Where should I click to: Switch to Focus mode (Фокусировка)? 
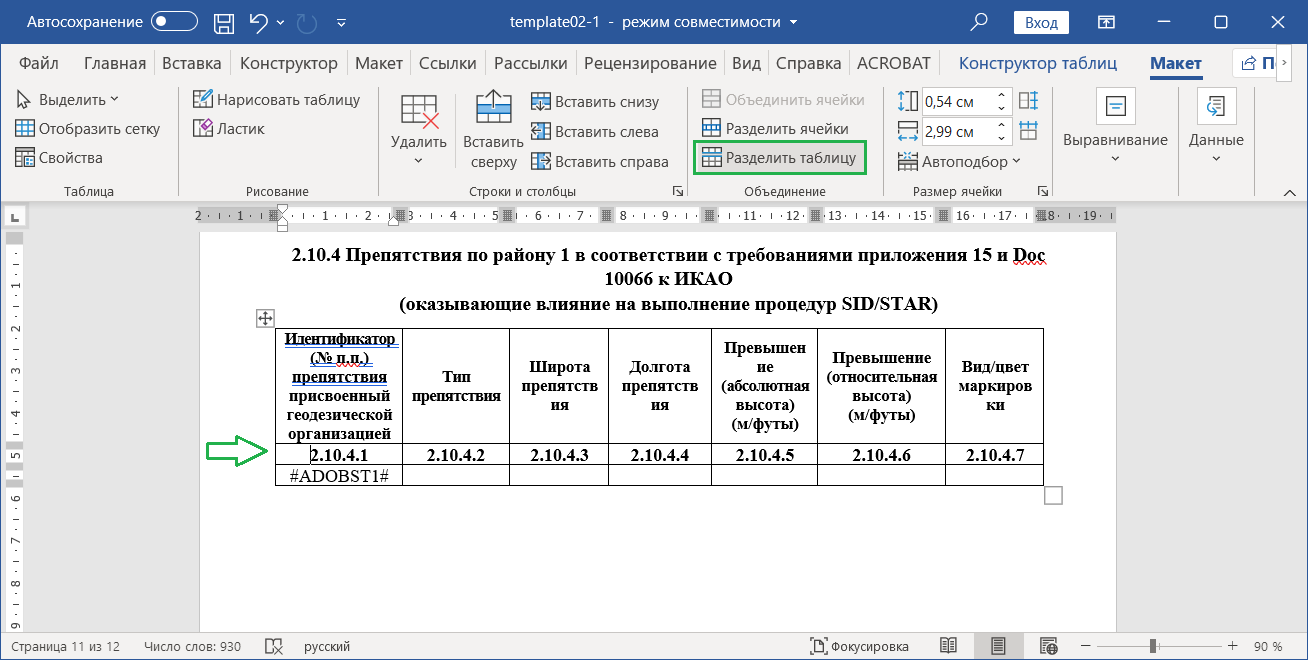[859, 646]
